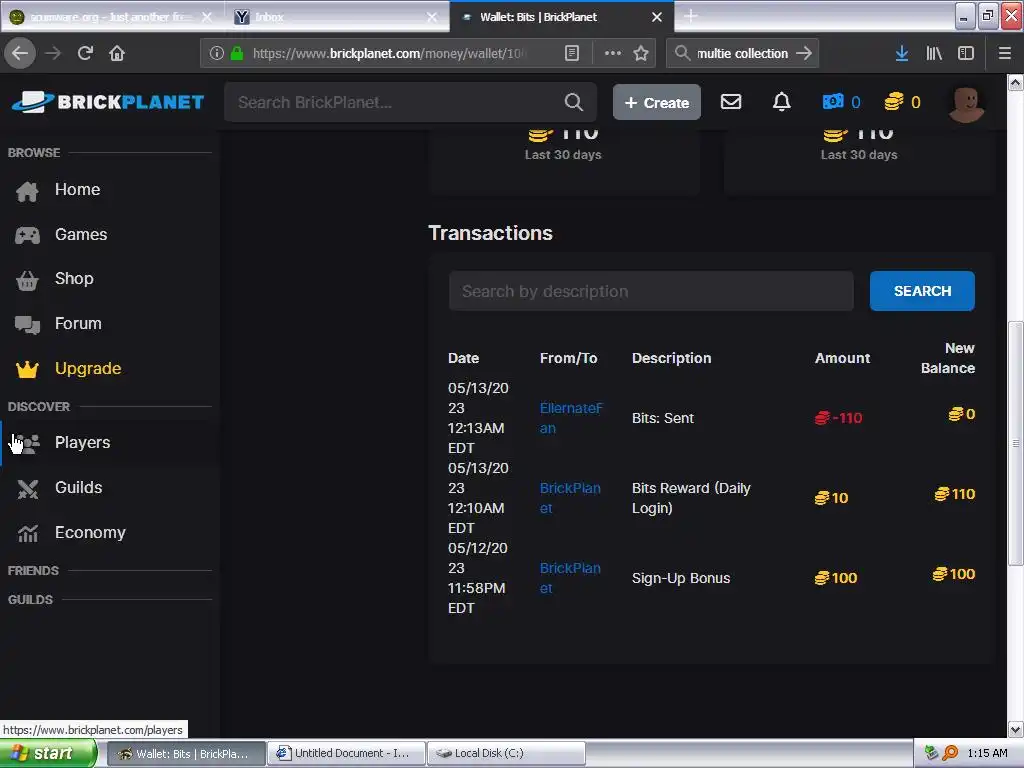Click the green padlock security icon
The width and height of the screenshot is (1024, 768).
[237, 53]
